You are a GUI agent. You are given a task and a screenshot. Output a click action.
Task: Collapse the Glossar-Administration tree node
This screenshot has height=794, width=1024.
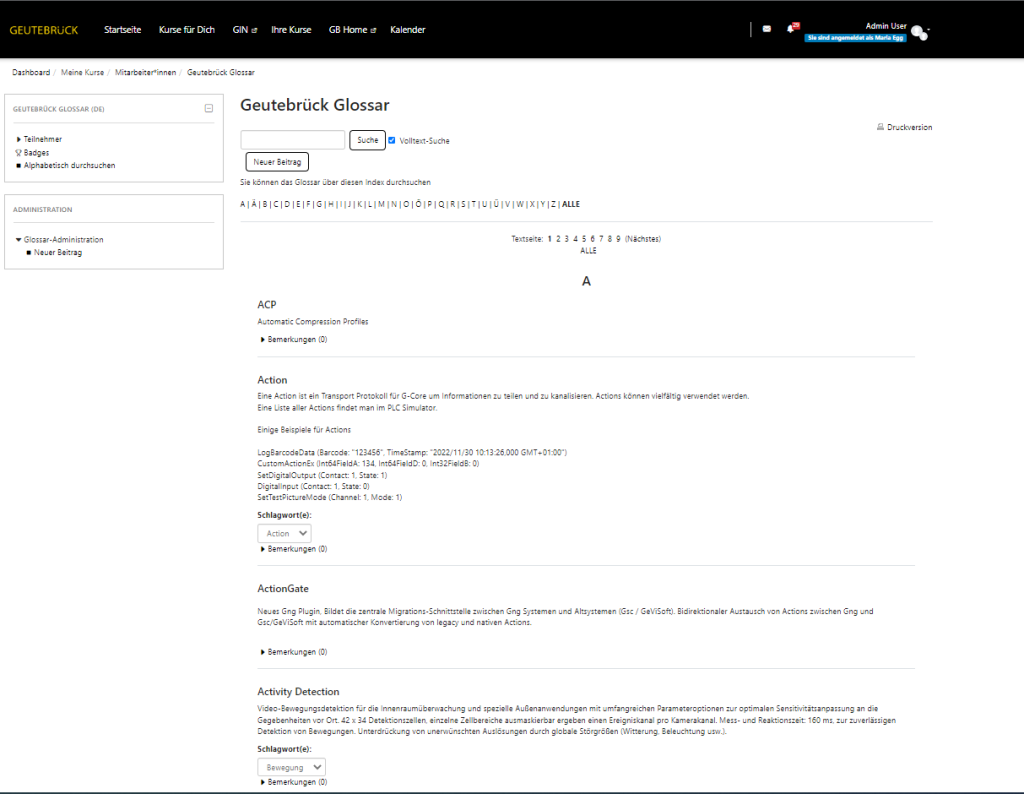18,240
